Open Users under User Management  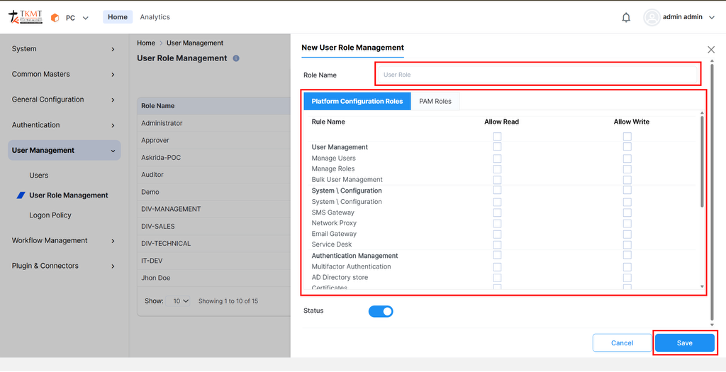pos(39,176)
